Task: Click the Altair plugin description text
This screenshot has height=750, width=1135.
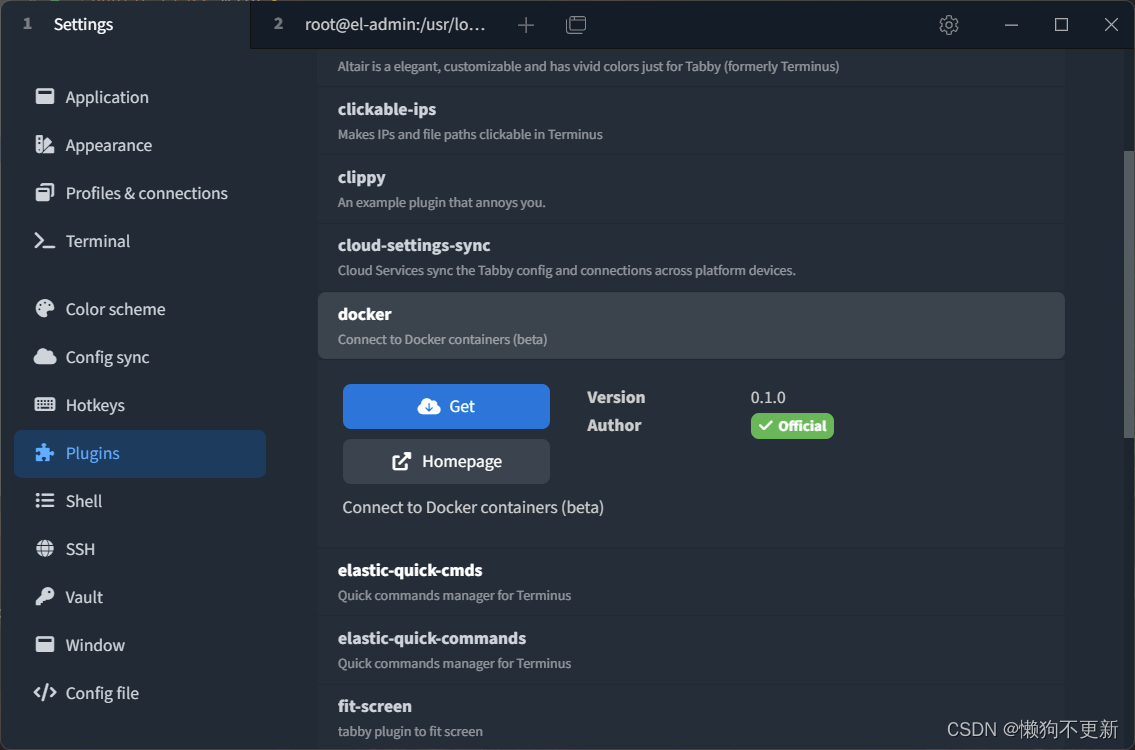Action: [x=588, y=67]
